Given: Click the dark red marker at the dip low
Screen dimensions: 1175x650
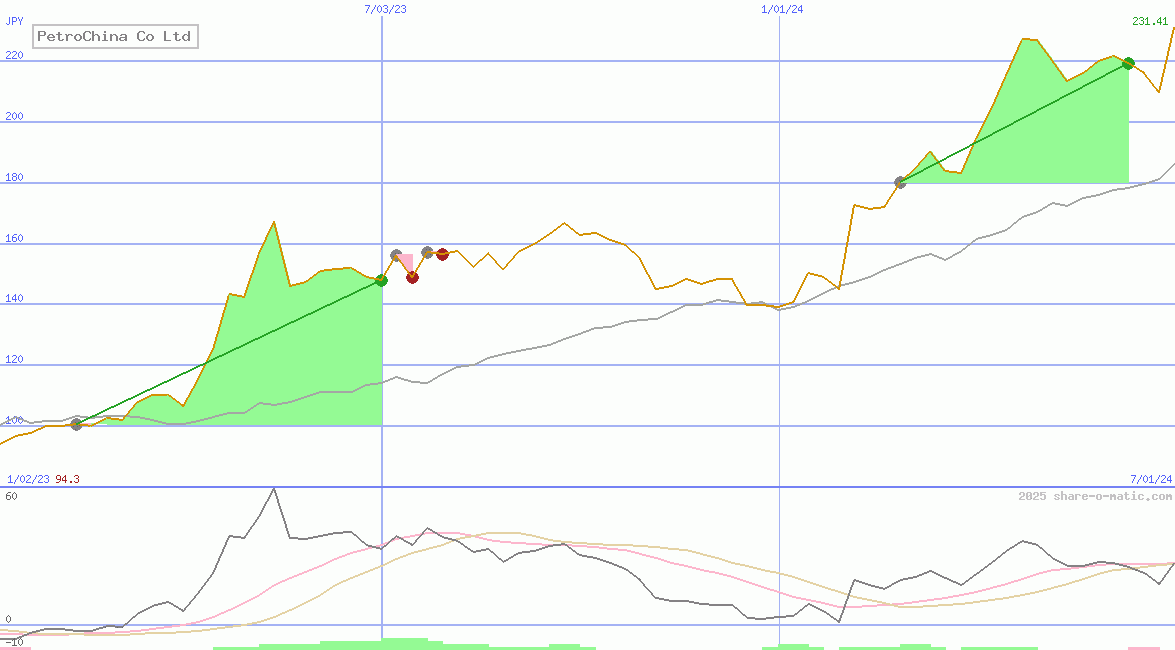Looking at the screenshot, I should (412, 277).
